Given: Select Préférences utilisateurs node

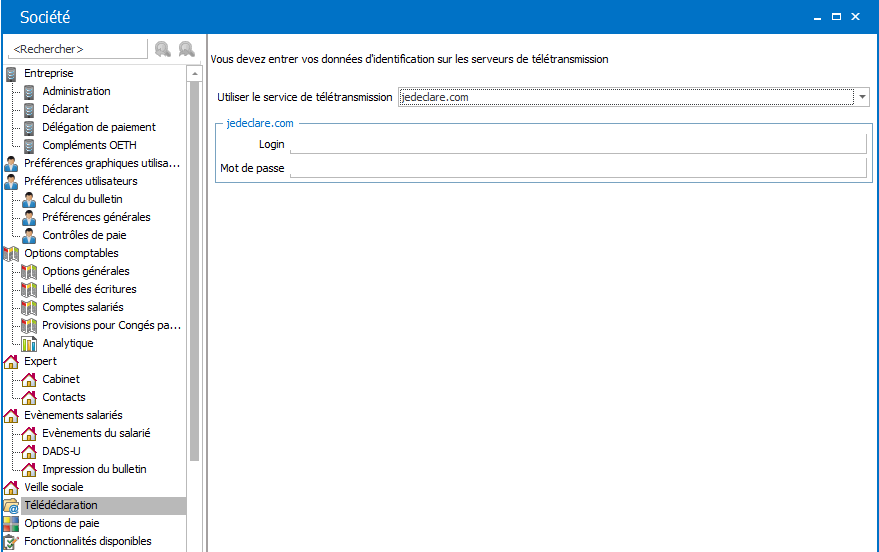Looking at the screenshot, I should [81, 181].
